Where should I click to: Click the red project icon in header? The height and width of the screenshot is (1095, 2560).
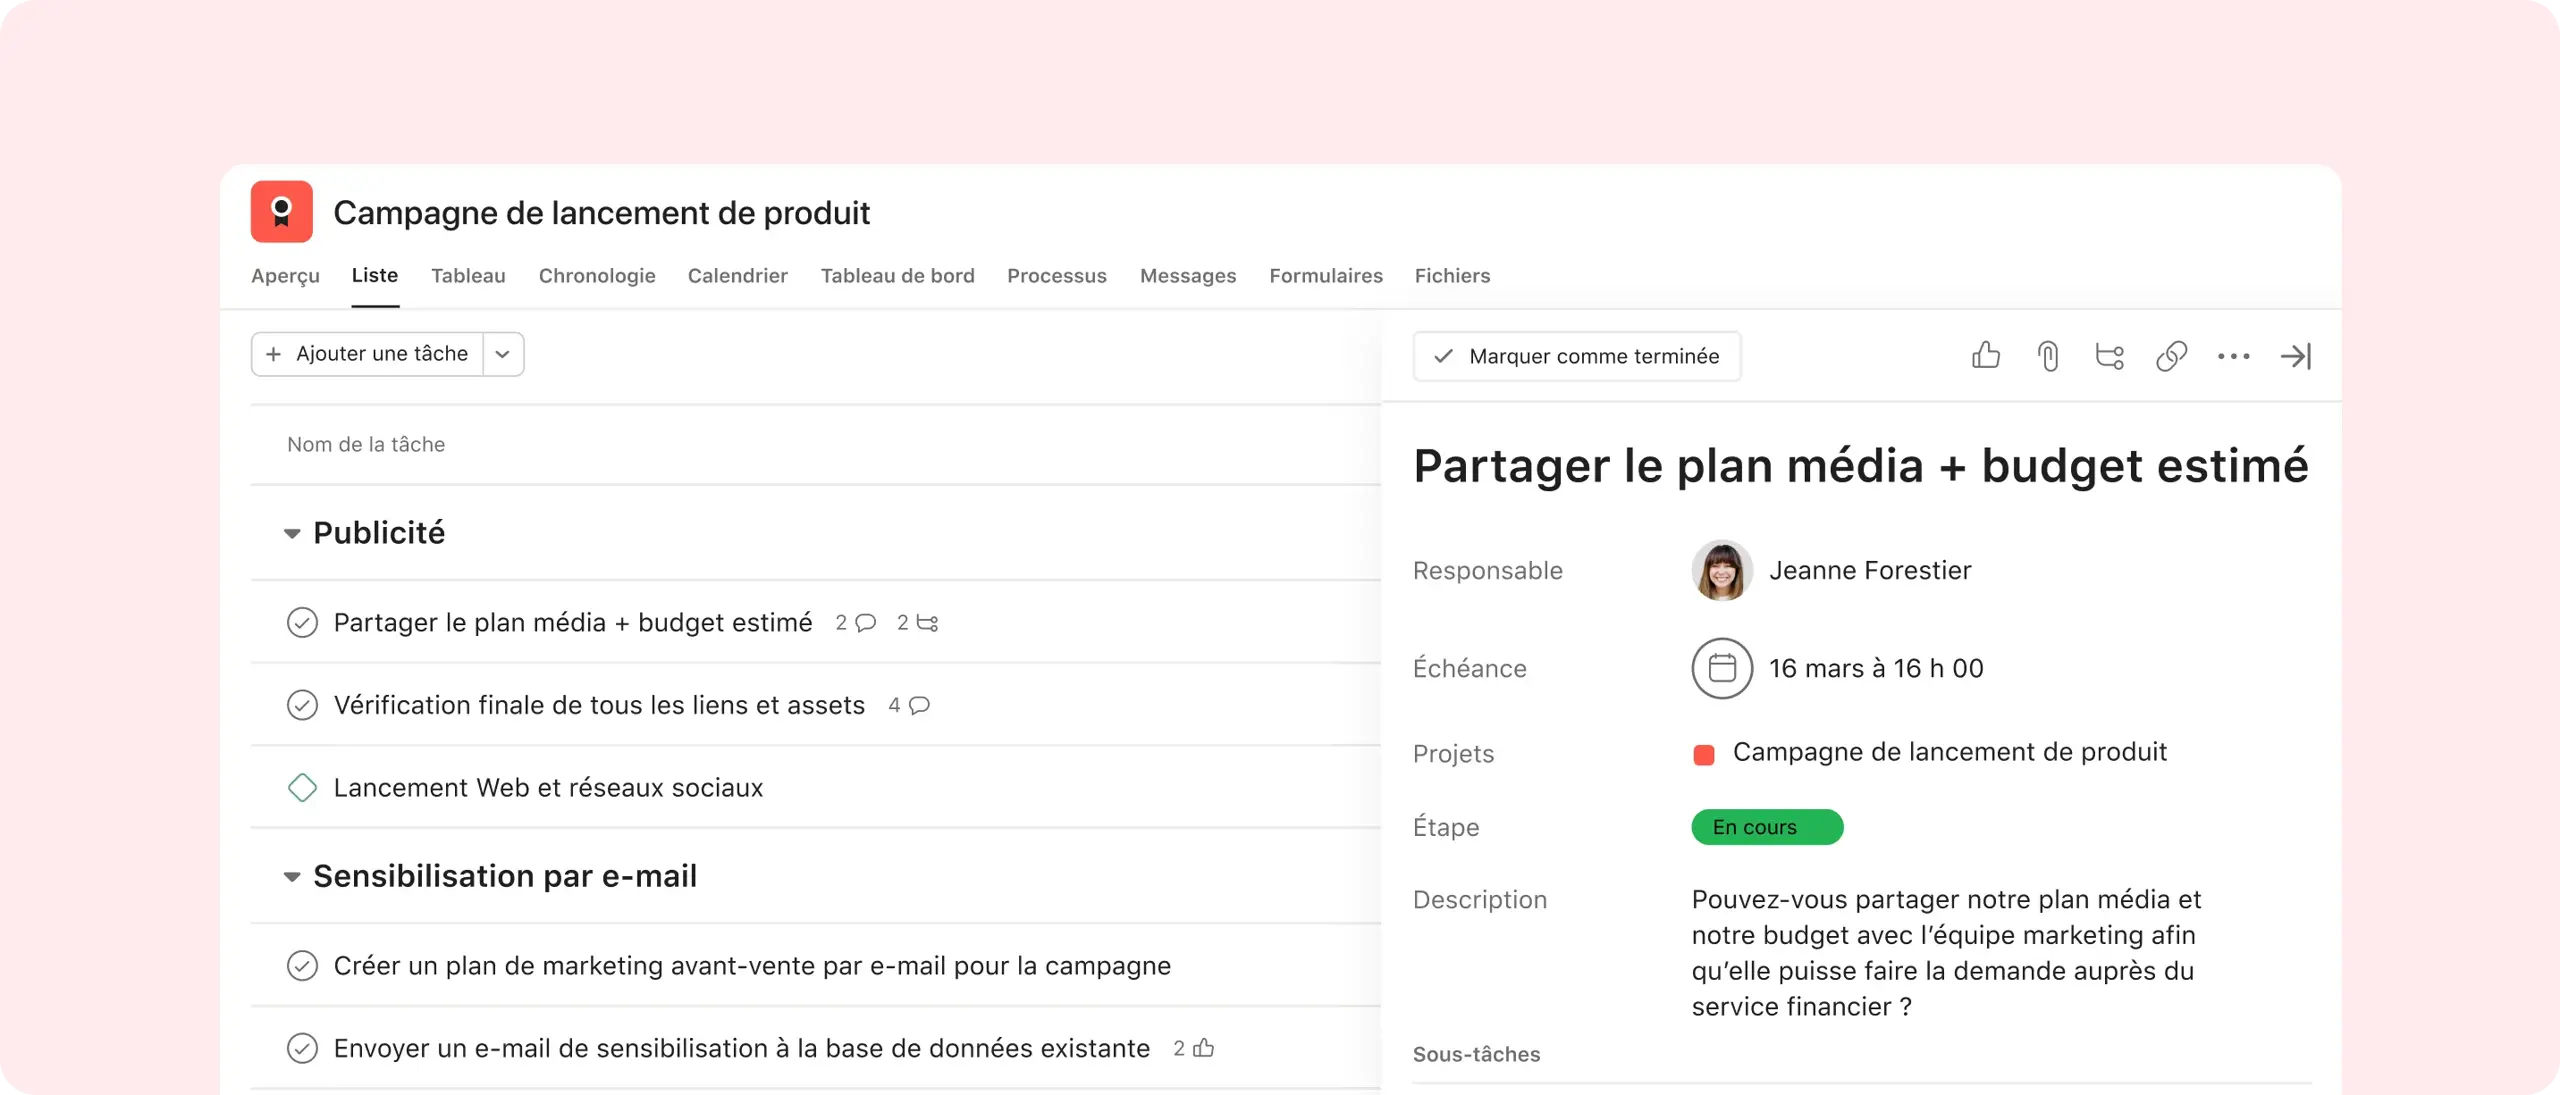[x=282, y=212]
